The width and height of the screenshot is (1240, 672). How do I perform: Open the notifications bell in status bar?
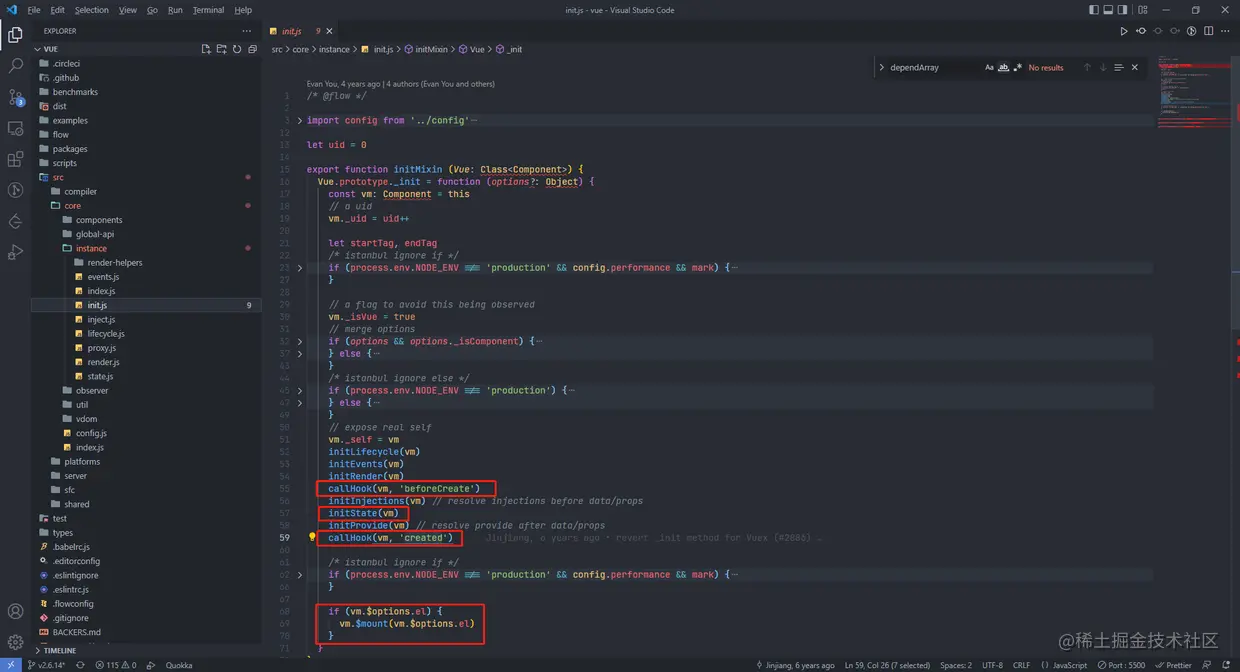1226,665
